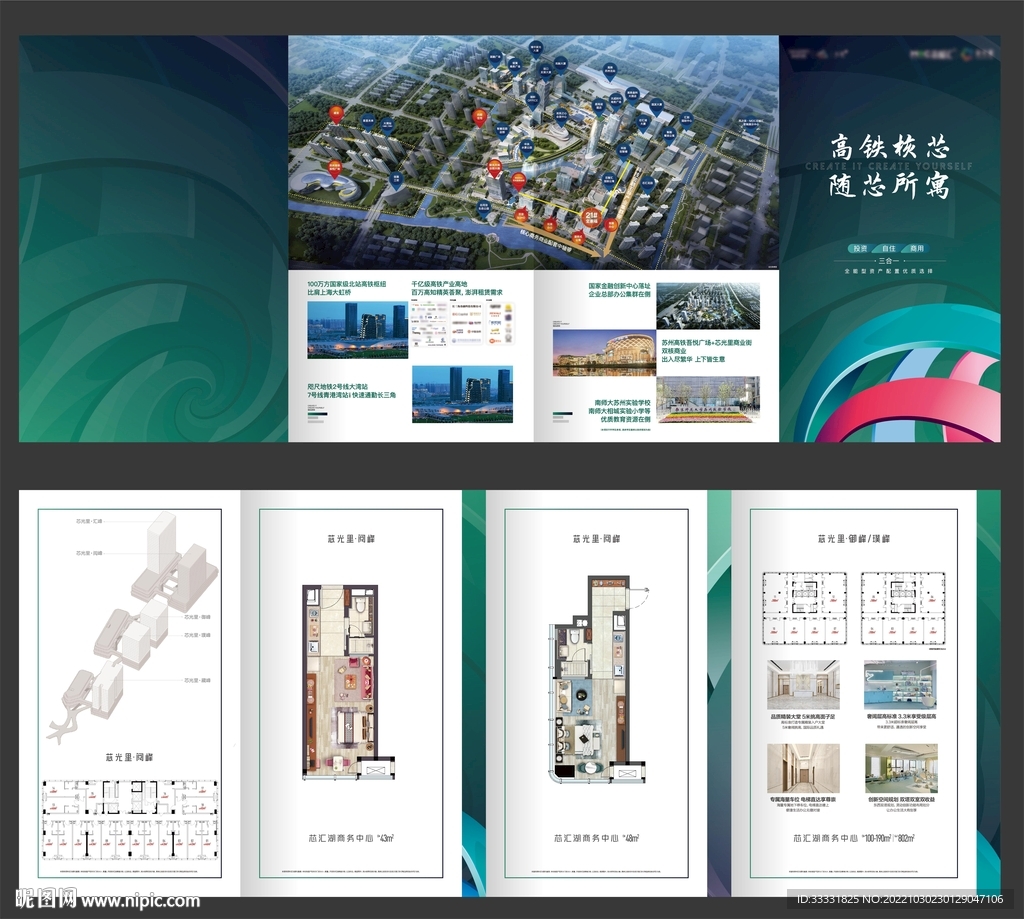The height and width of the screenshot is (919, 1024).
Task: Click the left office floor plan under '芯光里·御峰/璞峰'
Action: (x=805, y=609)
